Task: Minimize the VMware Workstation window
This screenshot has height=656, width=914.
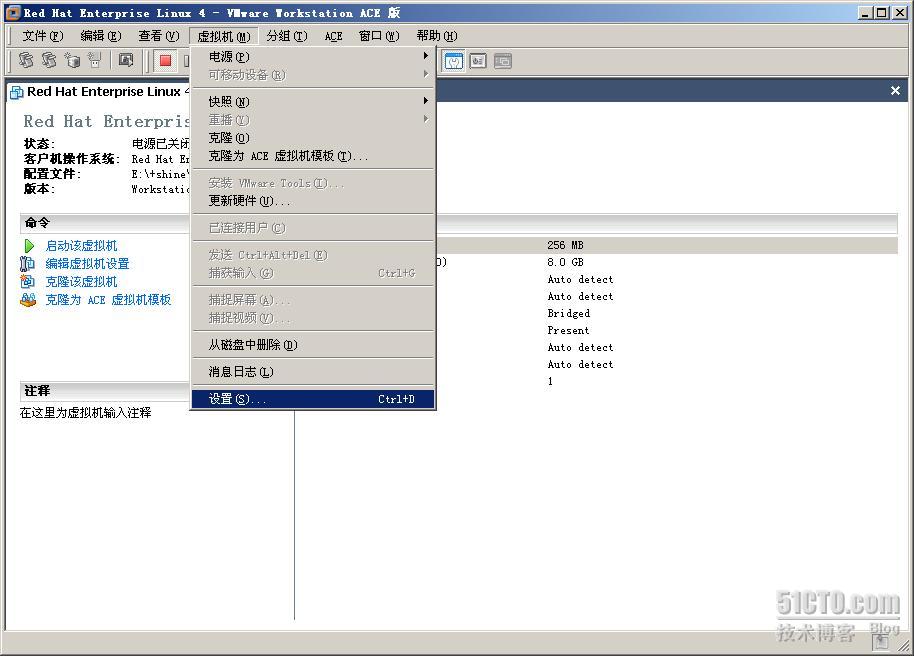Action: click(x=865, y=12)
